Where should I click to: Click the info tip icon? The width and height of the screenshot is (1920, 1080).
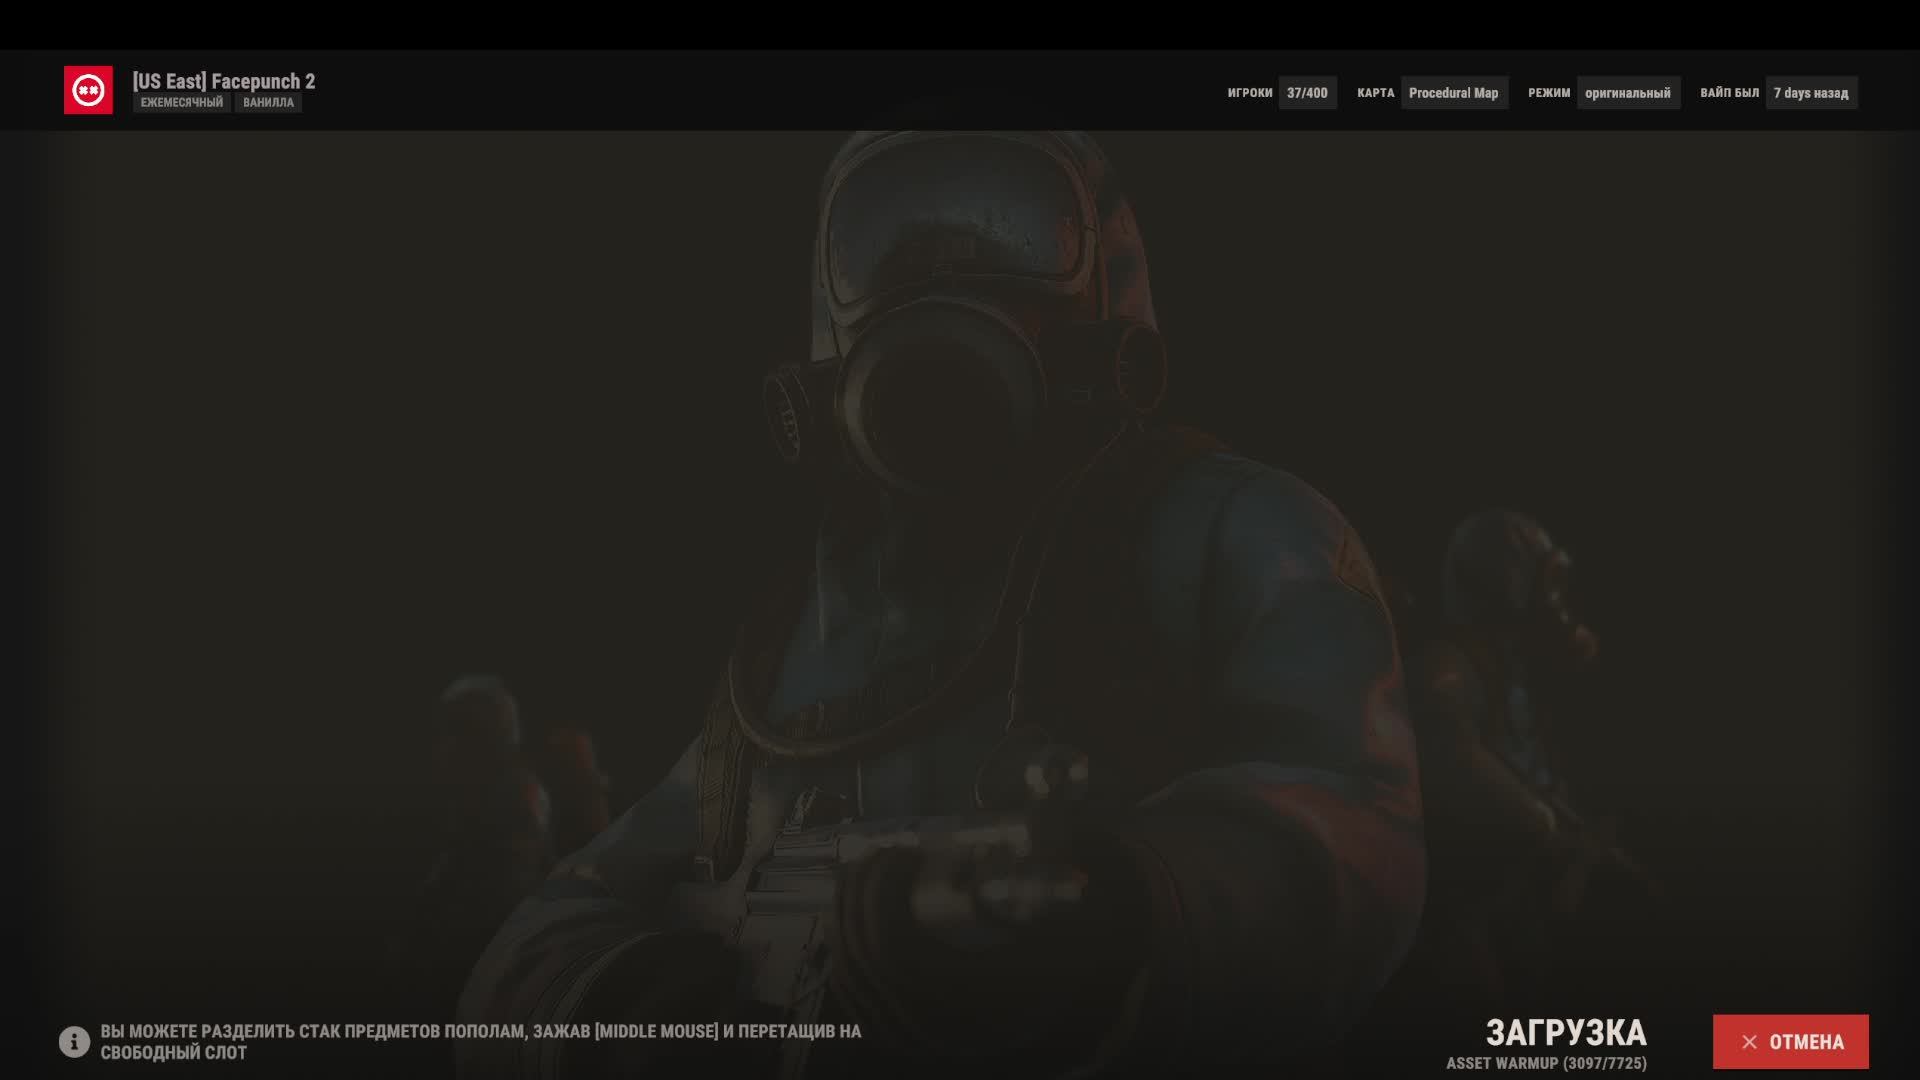pos(74,1042)
